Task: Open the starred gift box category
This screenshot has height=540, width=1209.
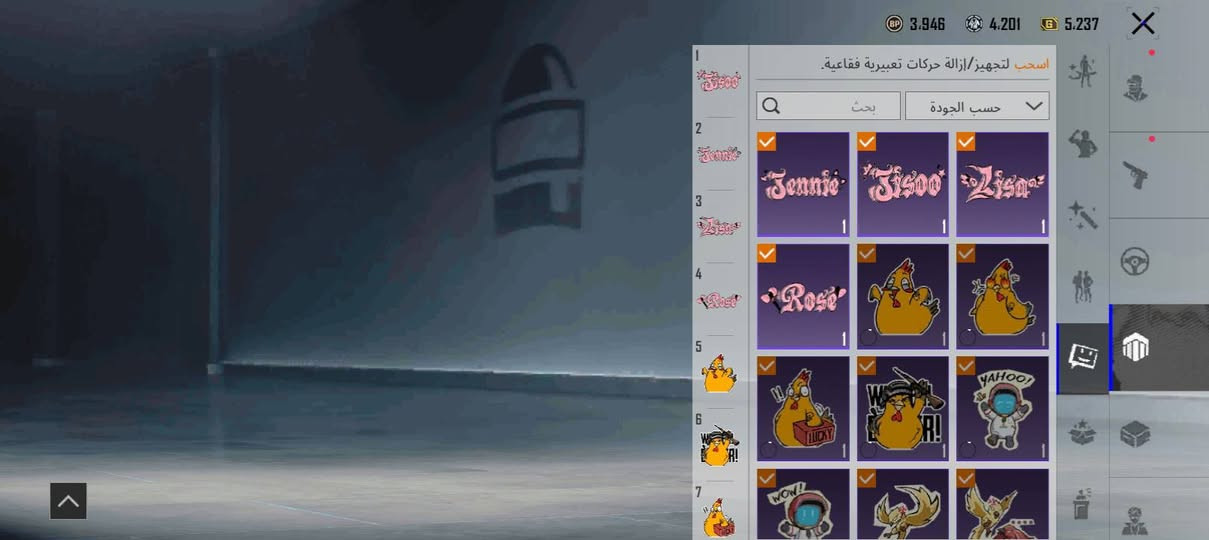Action: 1082,431
